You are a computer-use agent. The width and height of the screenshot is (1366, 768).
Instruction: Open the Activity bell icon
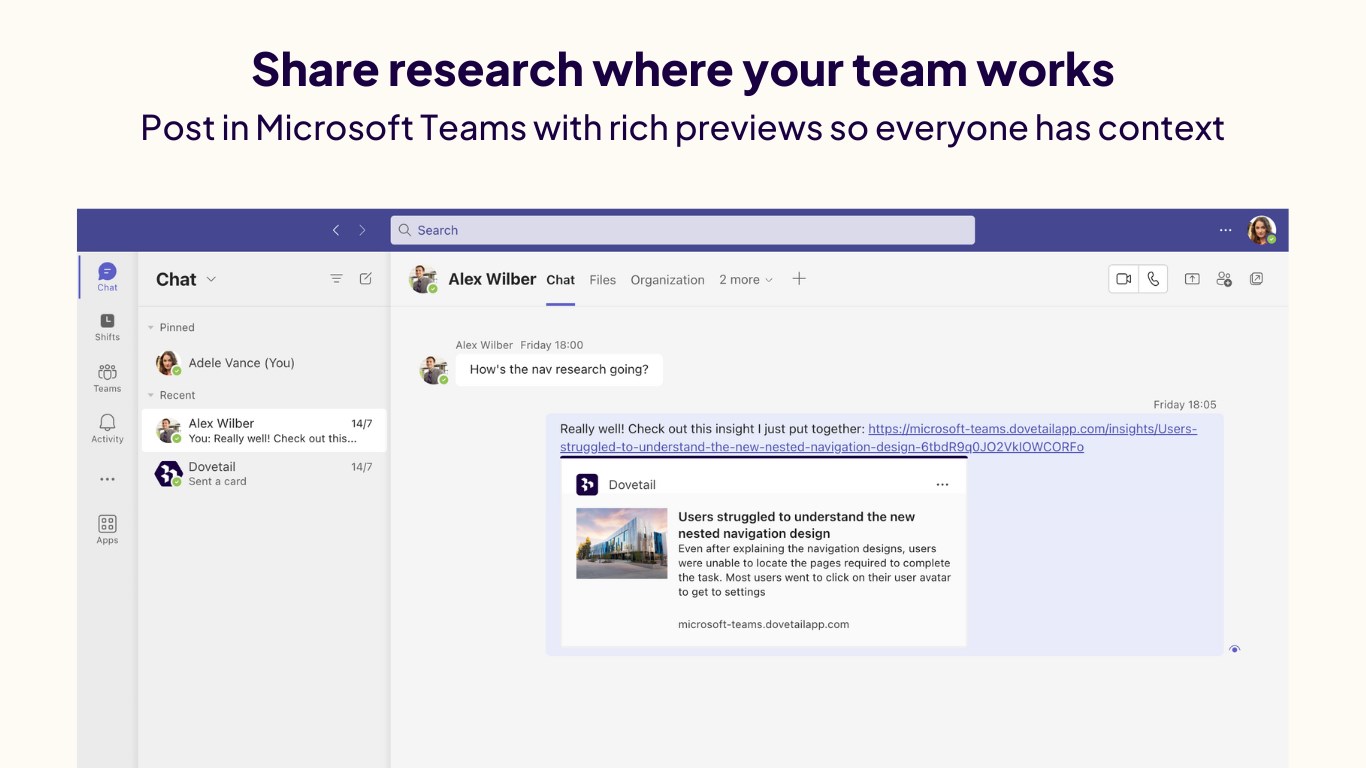coord(107,428)
